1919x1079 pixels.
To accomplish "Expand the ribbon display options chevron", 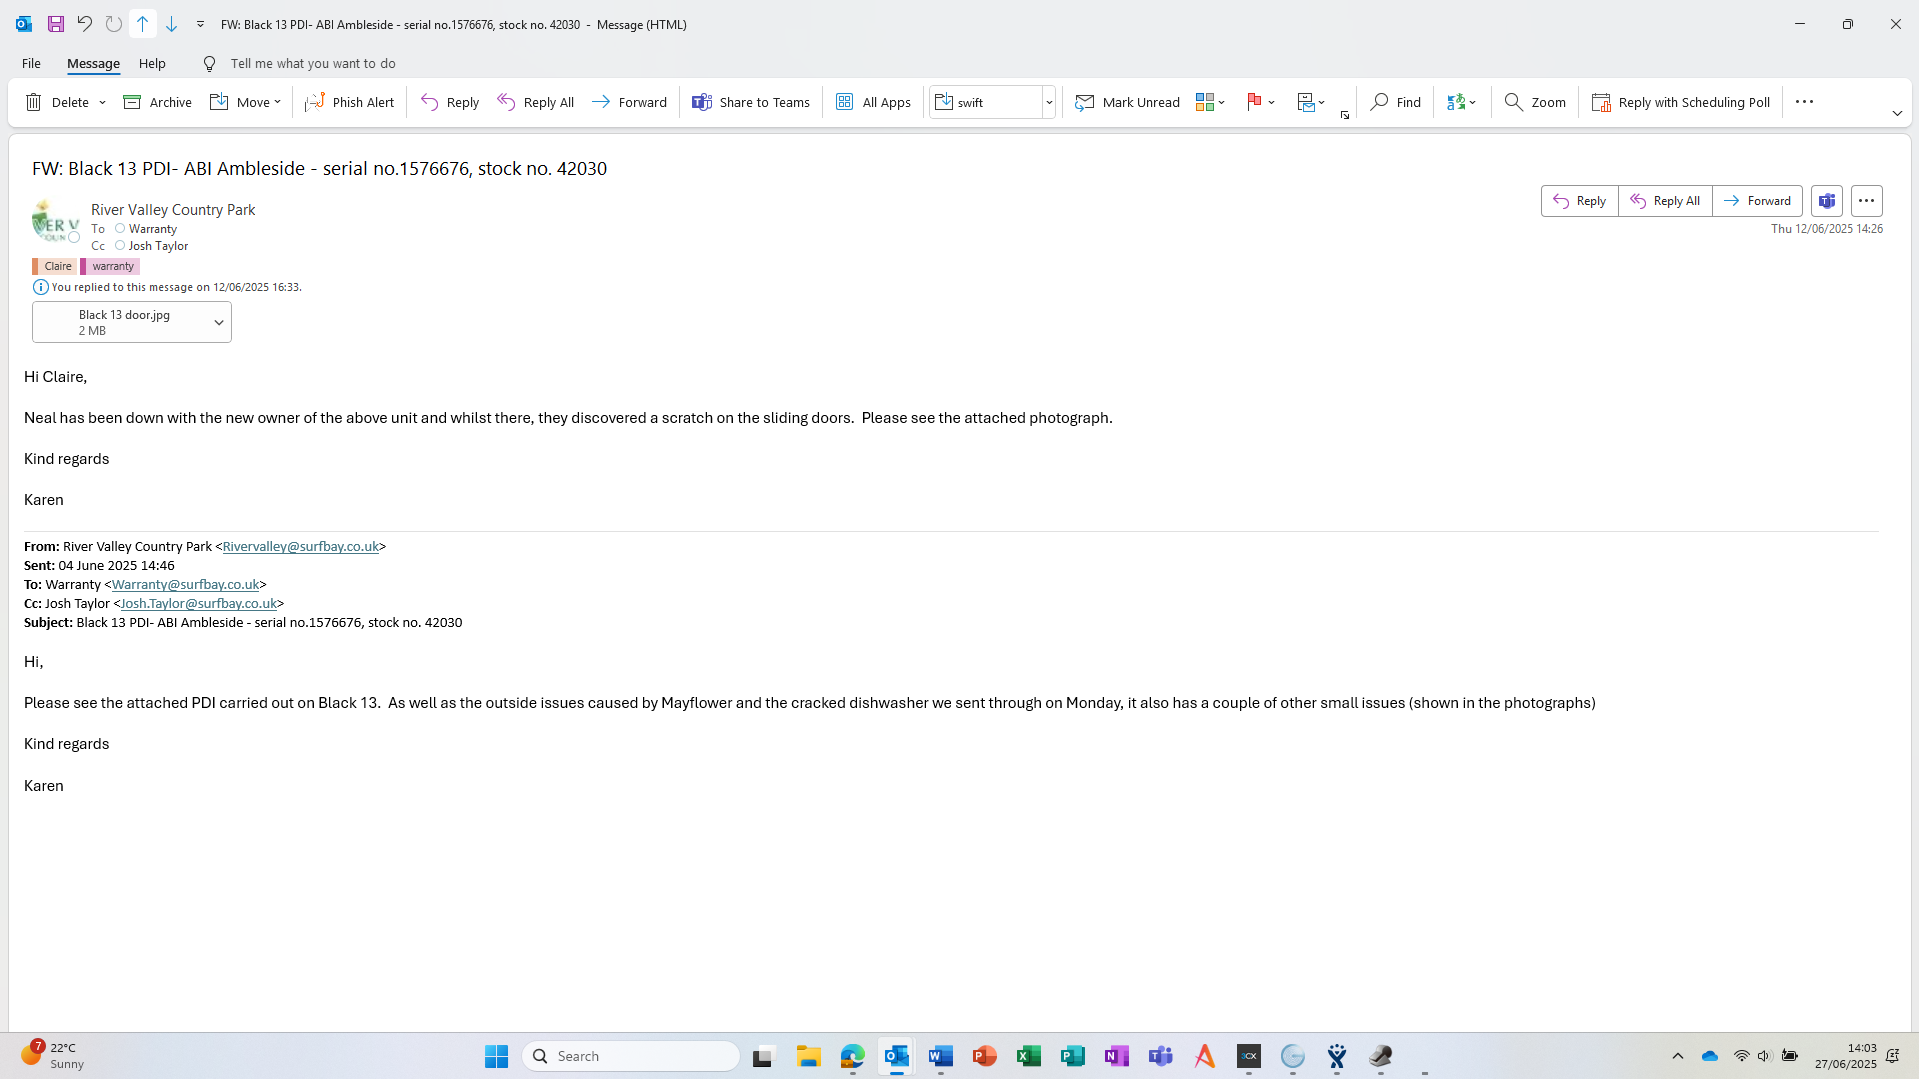I will tap(1897, 113).
